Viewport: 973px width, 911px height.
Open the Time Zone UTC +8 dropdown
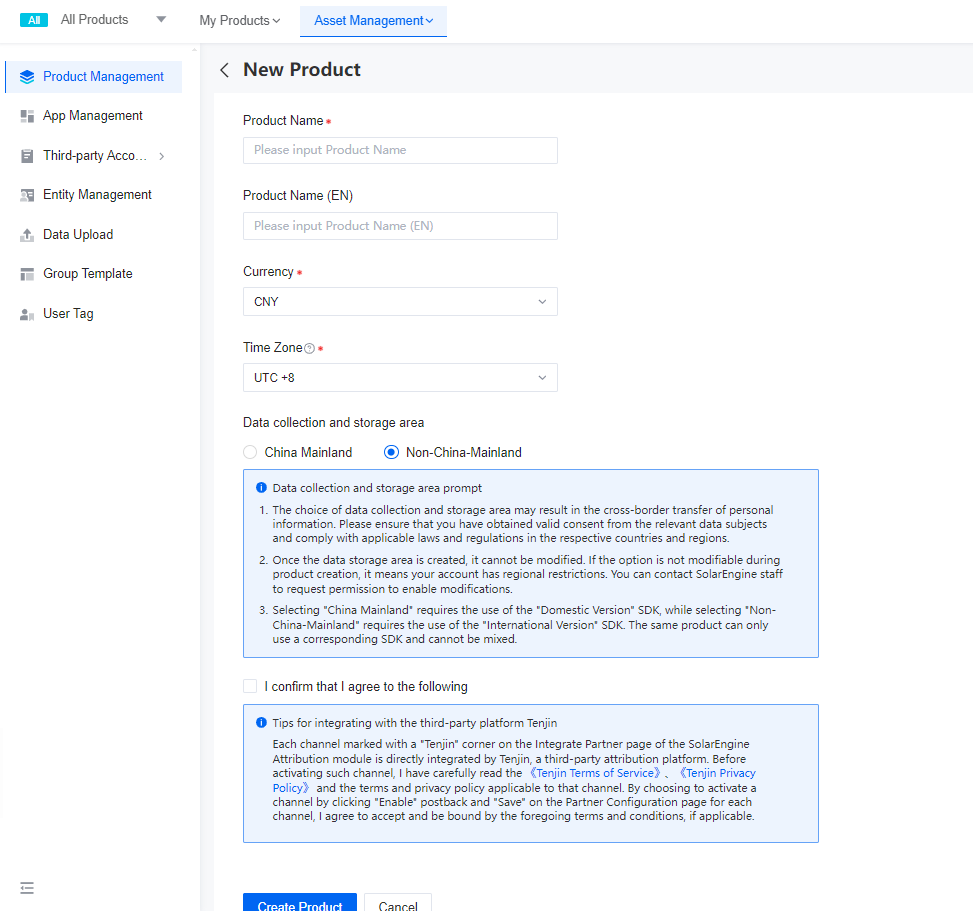400,377
